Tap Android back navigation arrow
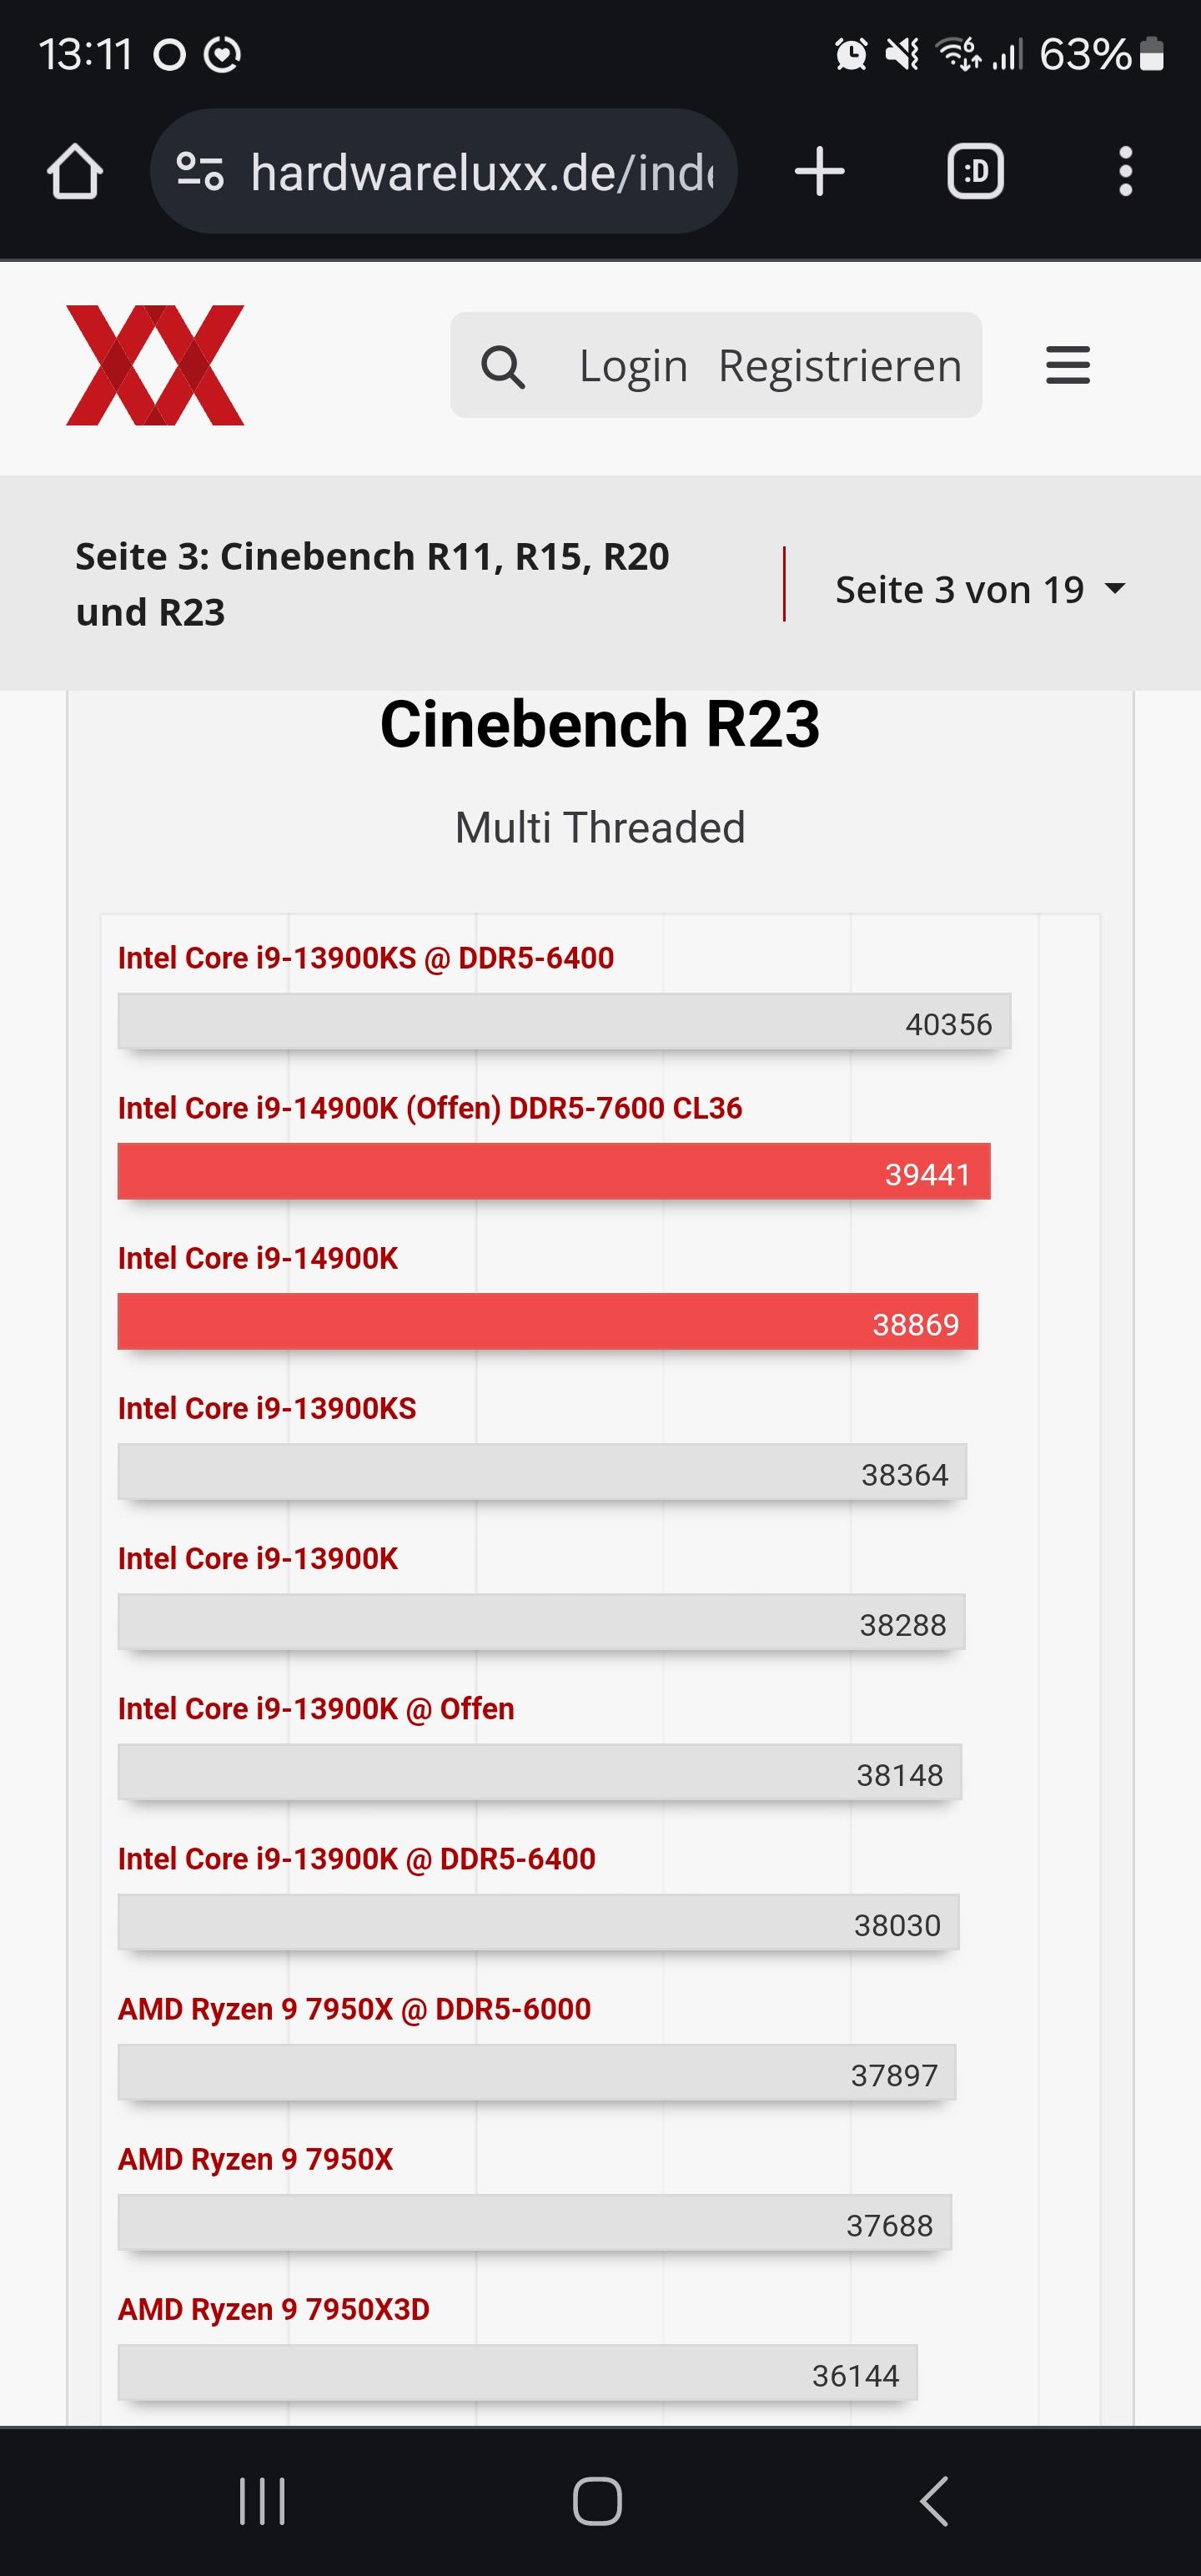This screenshot has width=1201, height=2576. coord(933,2501)
